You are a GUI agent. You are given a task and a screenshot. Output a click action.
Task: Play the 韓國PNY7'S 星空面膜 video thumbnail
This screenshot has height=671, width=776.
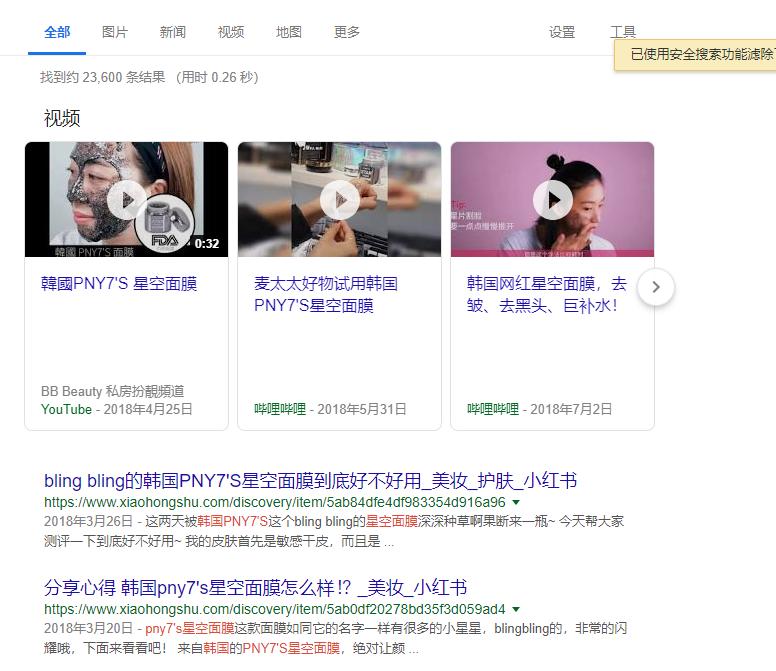126,199
